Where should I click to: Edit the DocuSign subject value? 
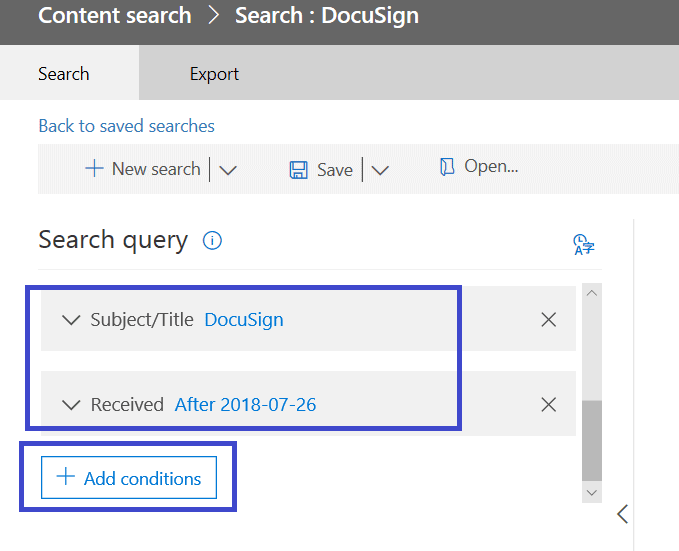[x=244, y=320]
